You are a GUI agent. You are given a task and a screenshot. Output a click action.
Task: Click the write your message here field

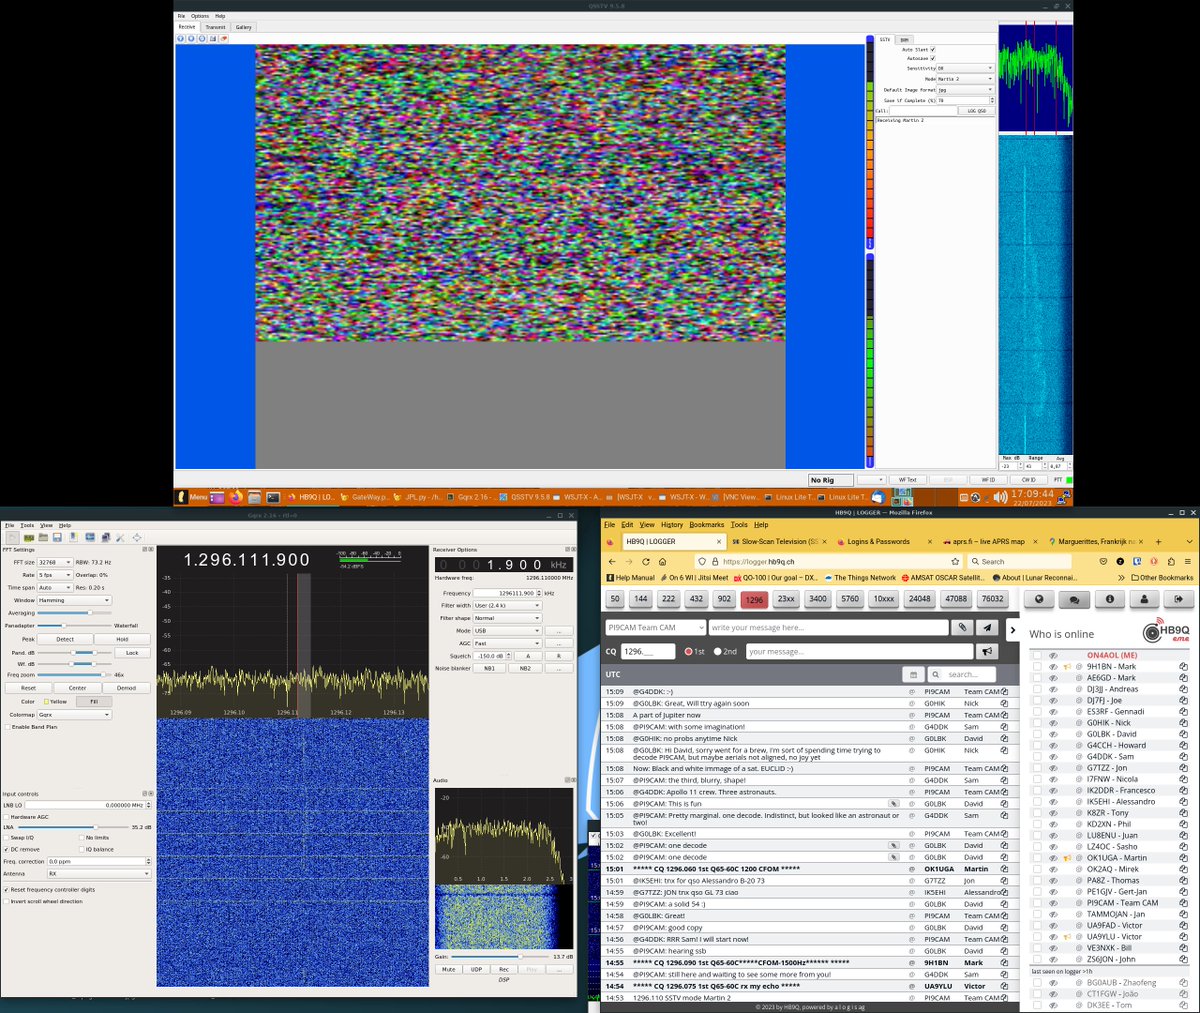pyautogui.click(x=828, y=628)
